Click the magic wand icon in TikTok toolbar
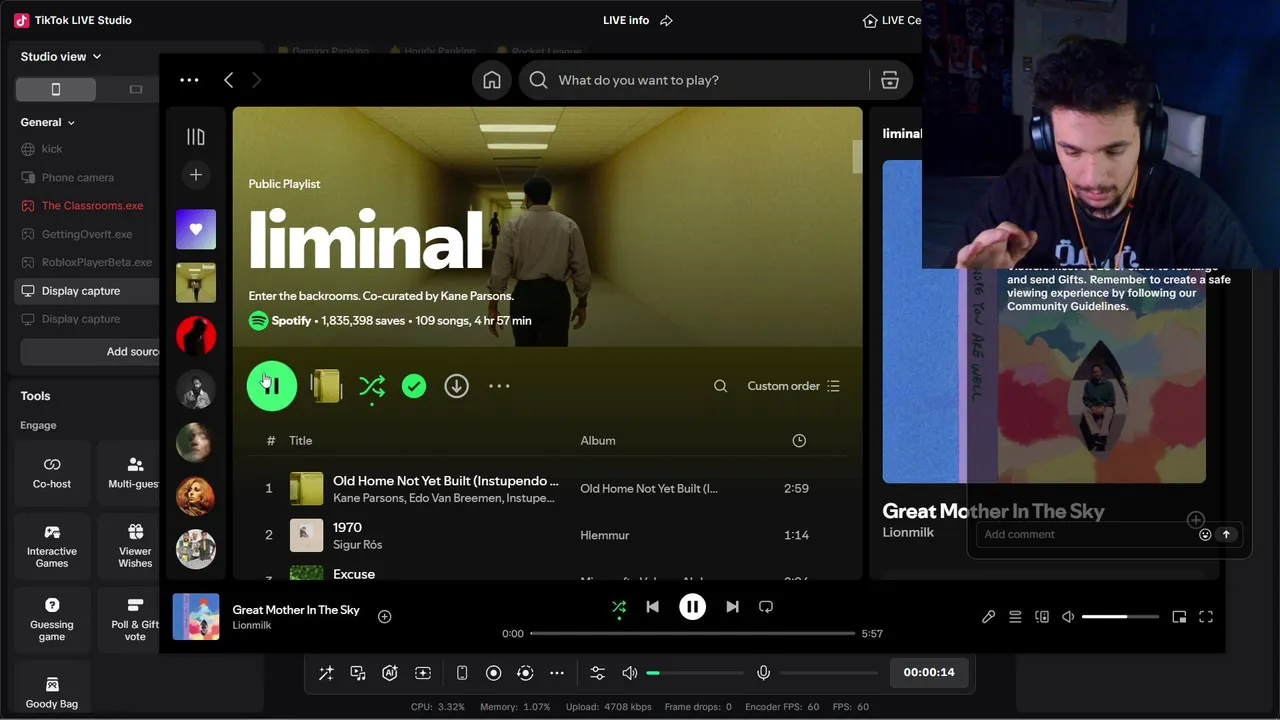Screen dimensions: 1280x720 tap(326, 673)
